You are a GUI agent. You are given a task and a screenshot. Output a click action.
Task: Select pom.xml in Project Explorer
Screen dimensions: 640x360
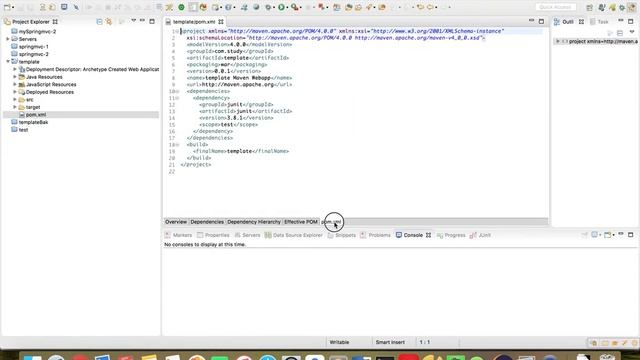(36, 115)
